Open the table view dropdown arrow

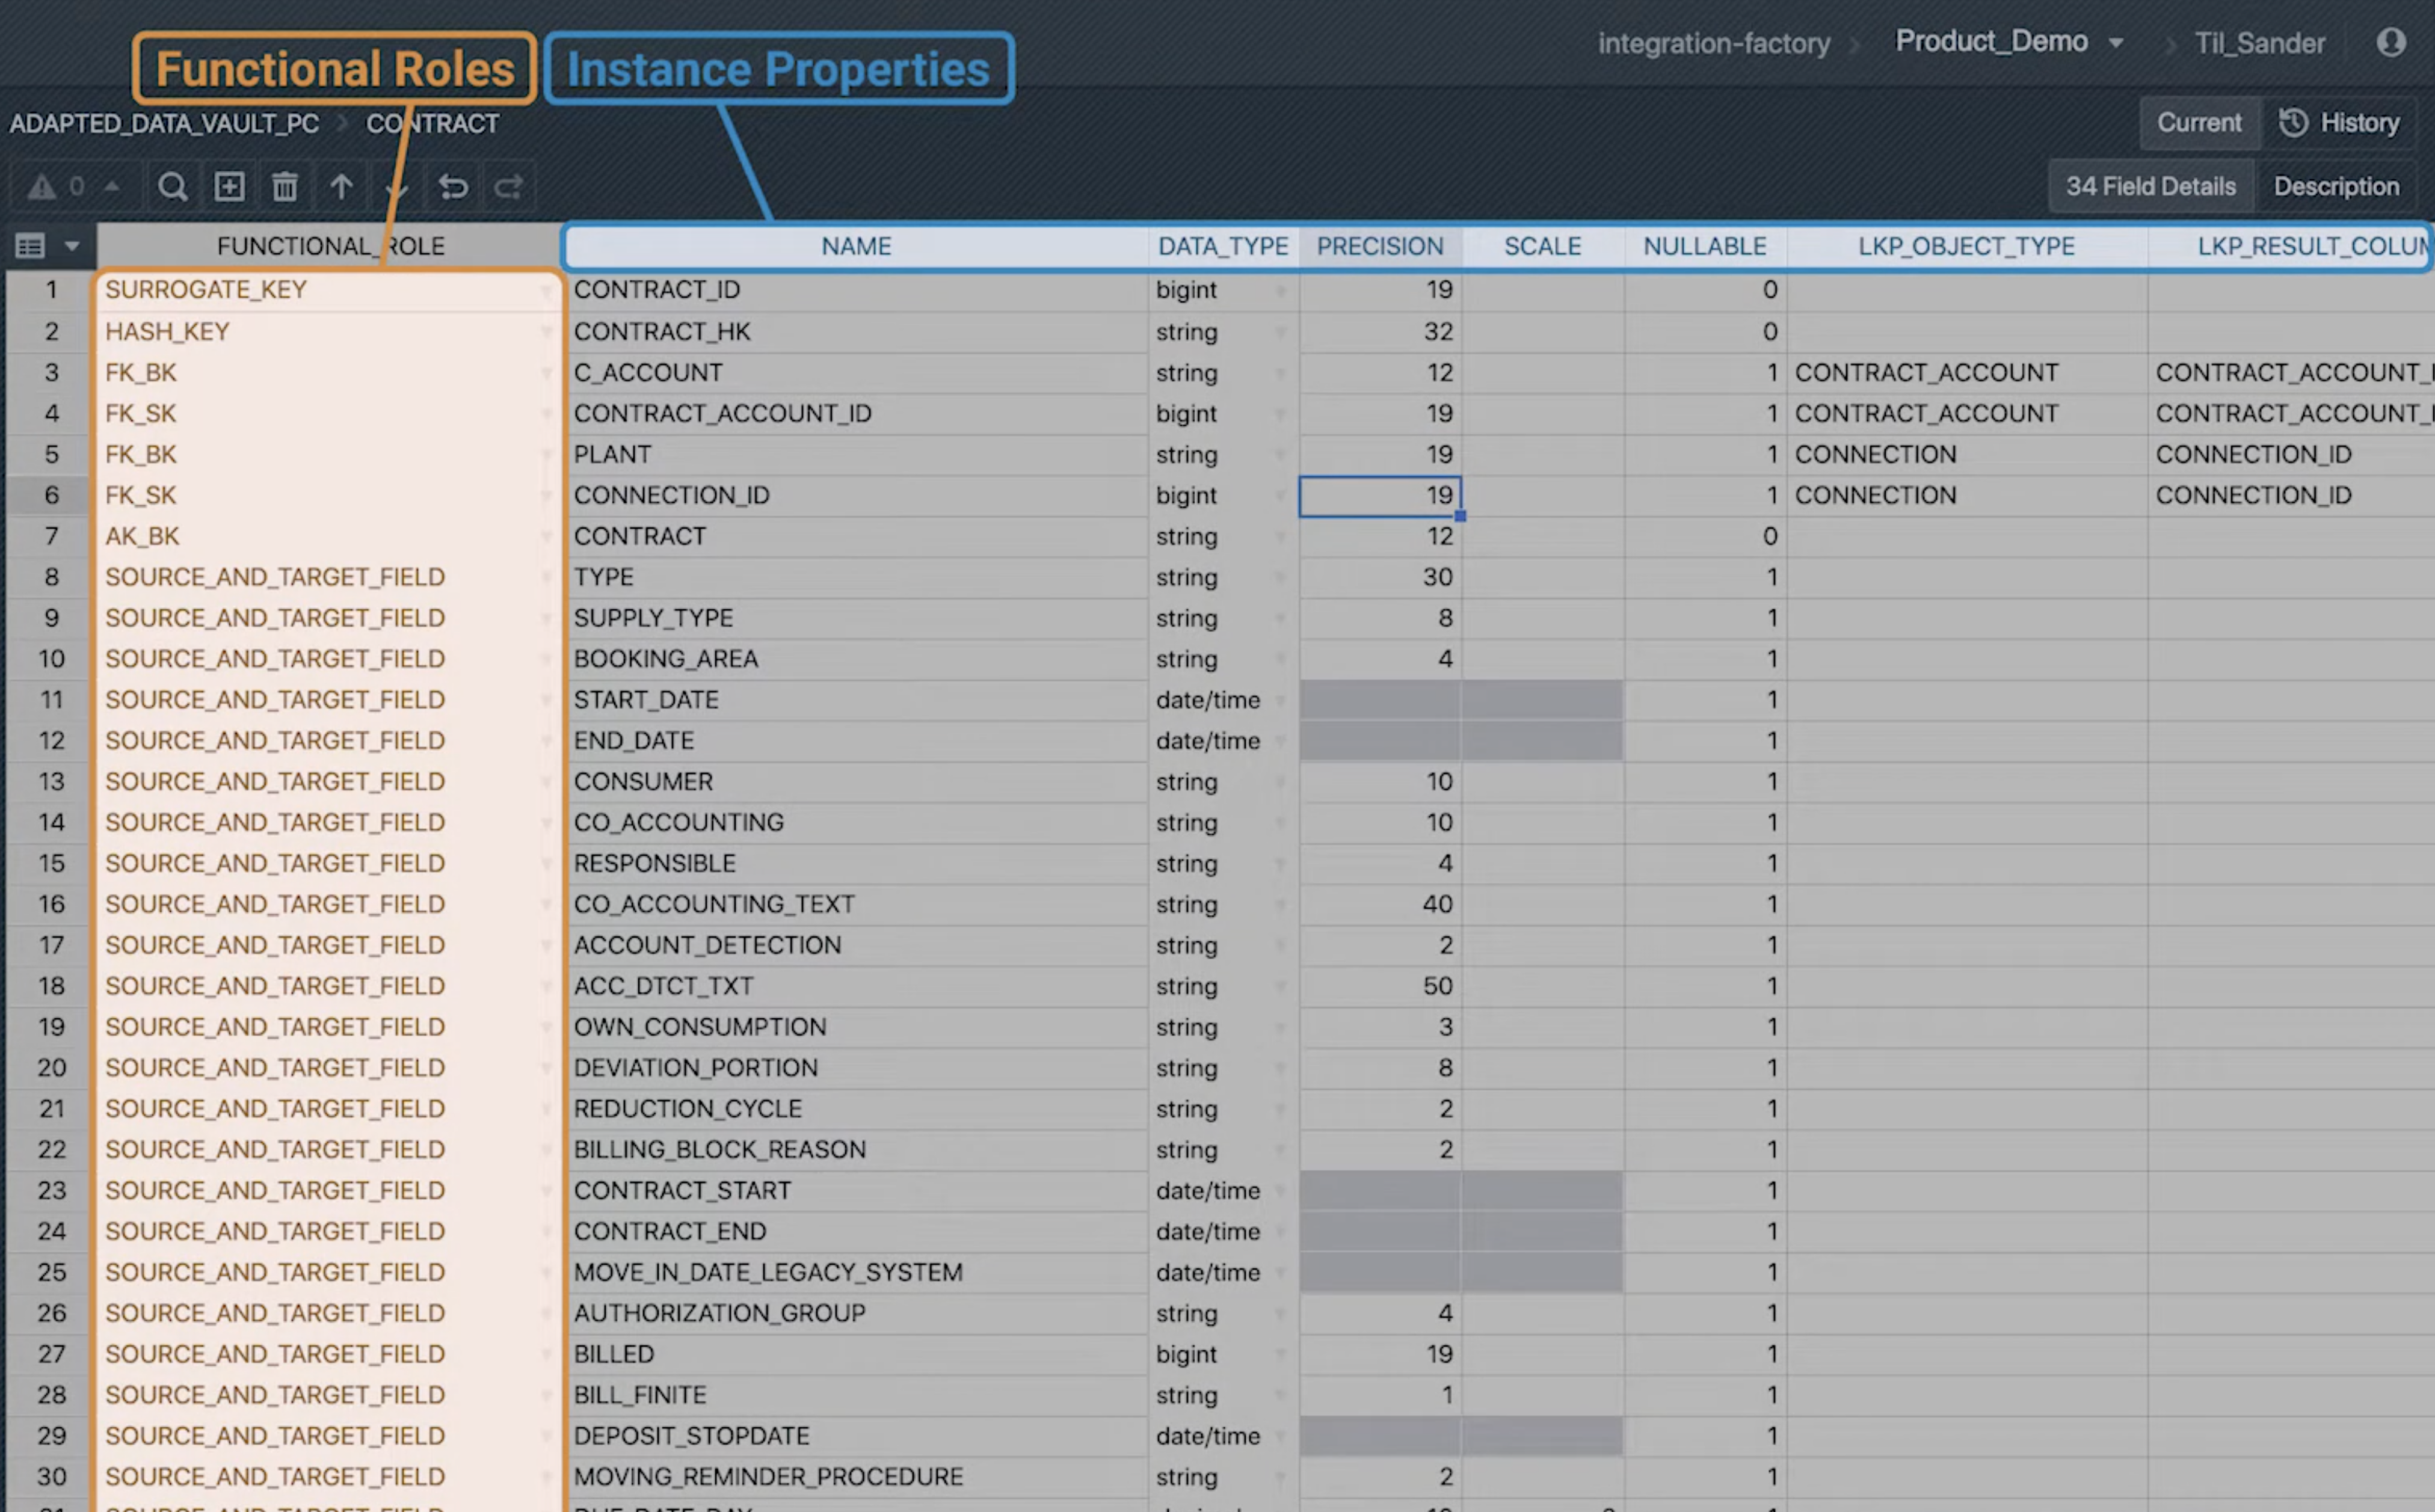(x=72, y=246)
